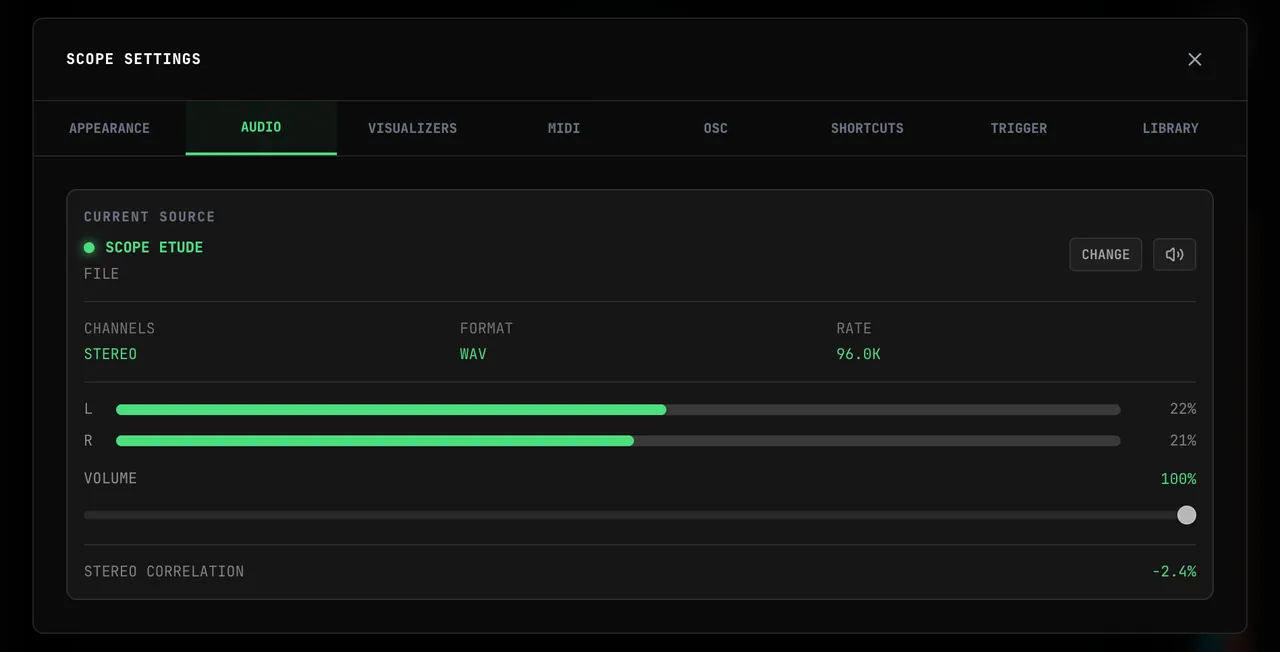Screen dimensions: 1280x652
Task: Click the Stereo channels value
Action: [110, 354]
